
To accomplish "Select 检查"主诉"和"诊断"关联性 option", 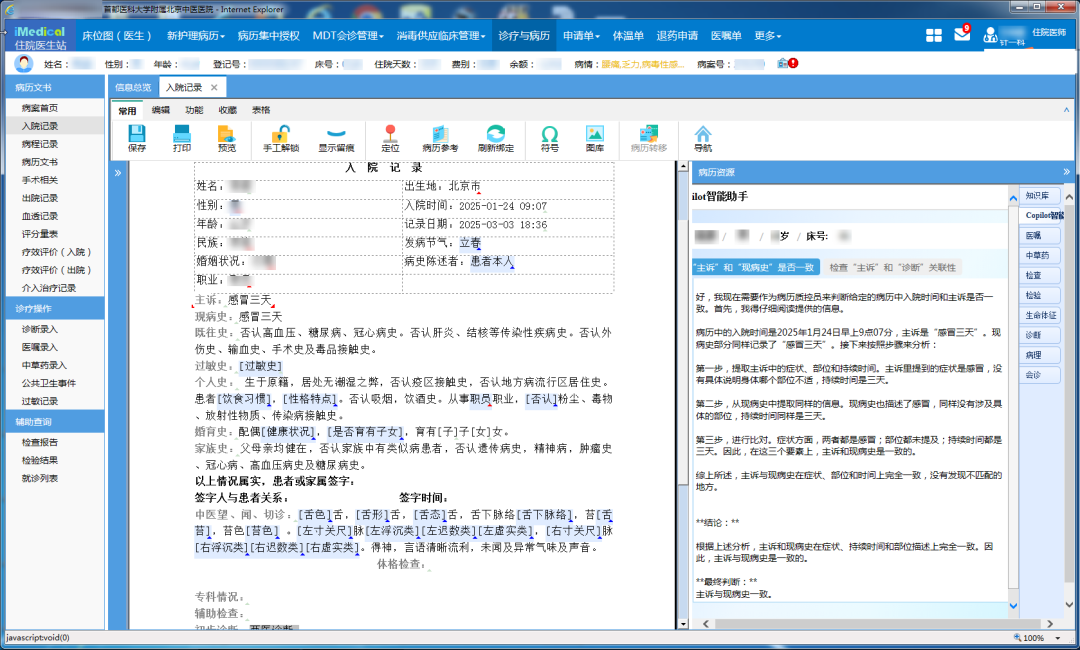I will (x=893, y=267).
